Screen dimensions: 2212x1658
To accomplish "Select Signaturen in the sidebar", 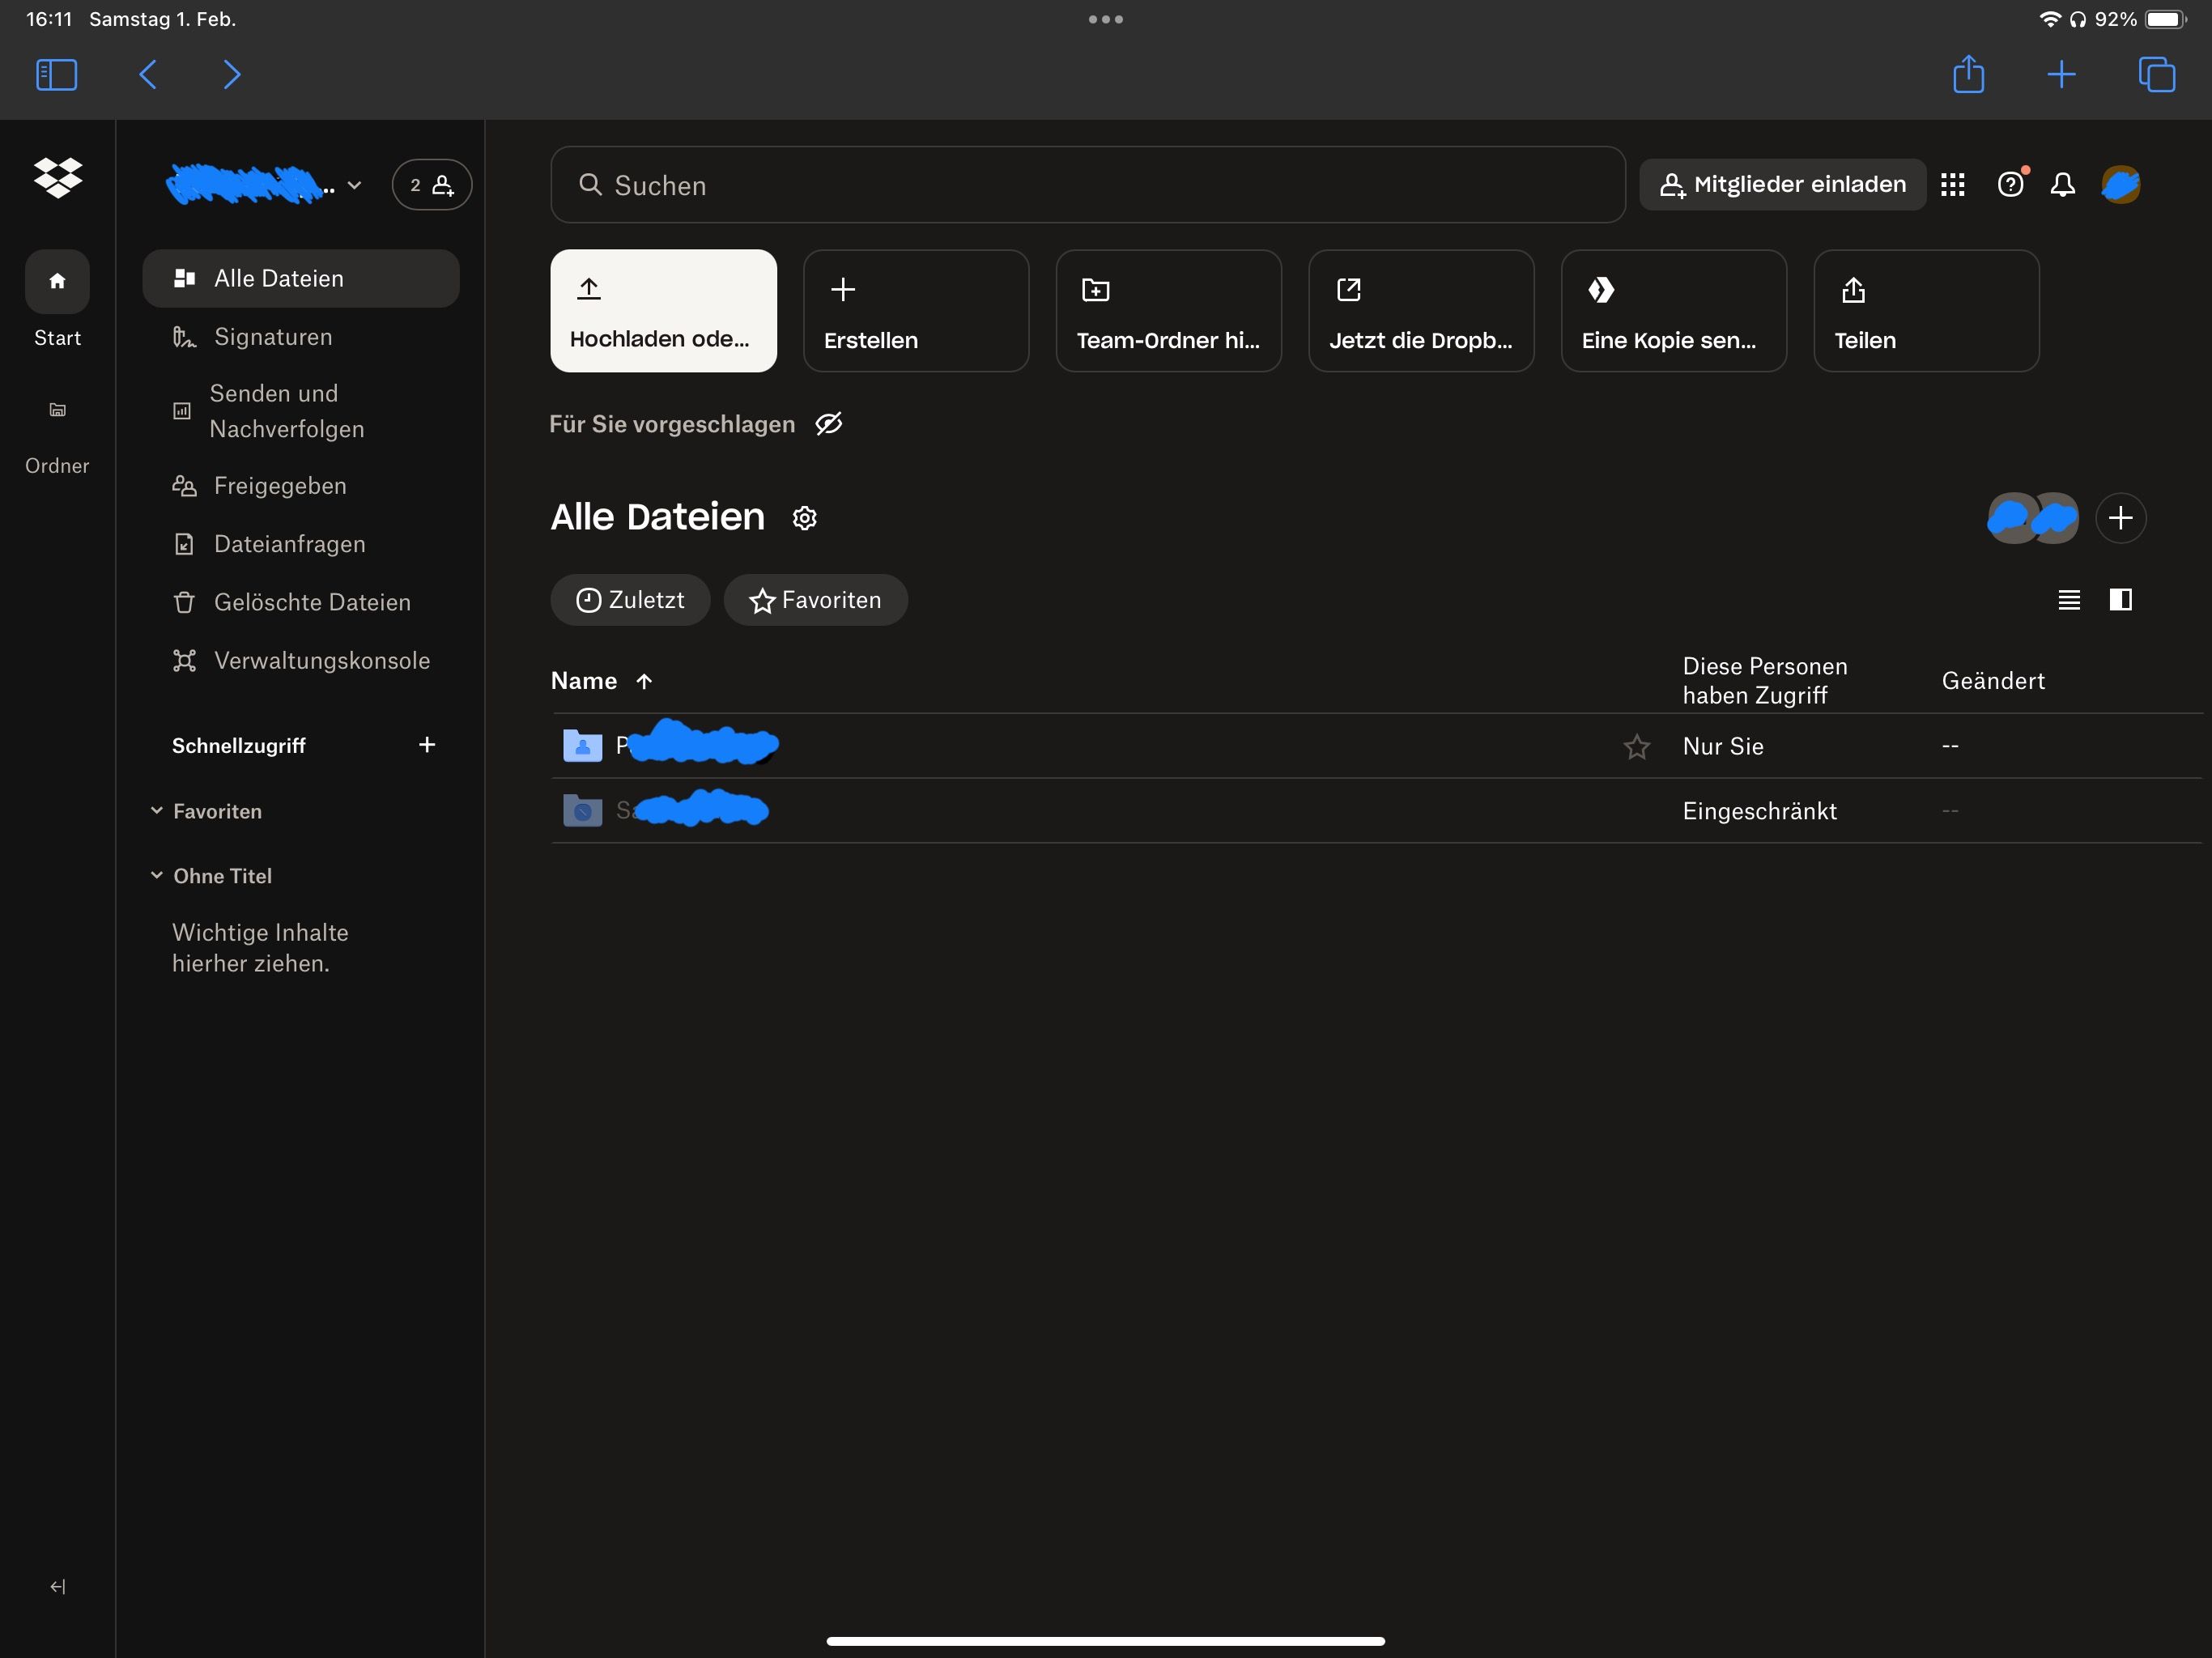I will pyautogui.click(x=272, y=337).
